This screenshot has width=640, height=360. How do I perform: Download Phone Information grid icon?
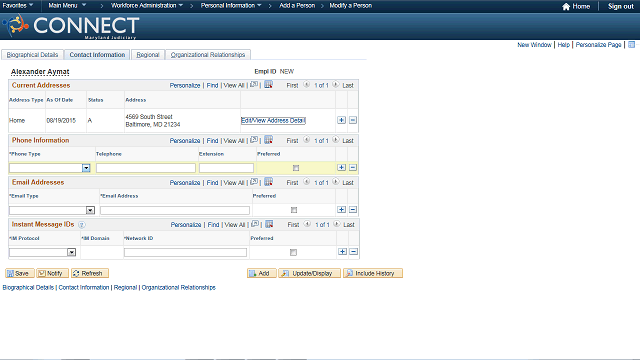[268, 140]
